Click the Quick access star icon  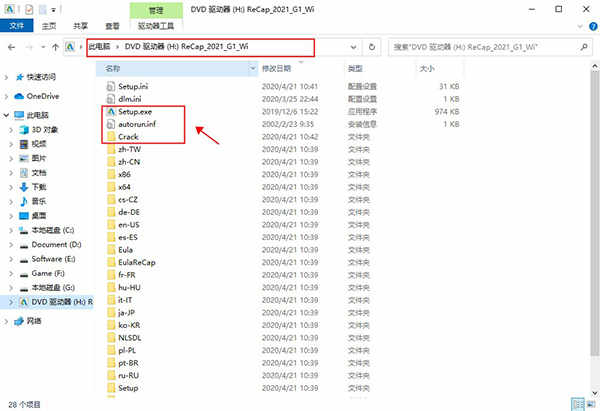[x=20, y=77]
